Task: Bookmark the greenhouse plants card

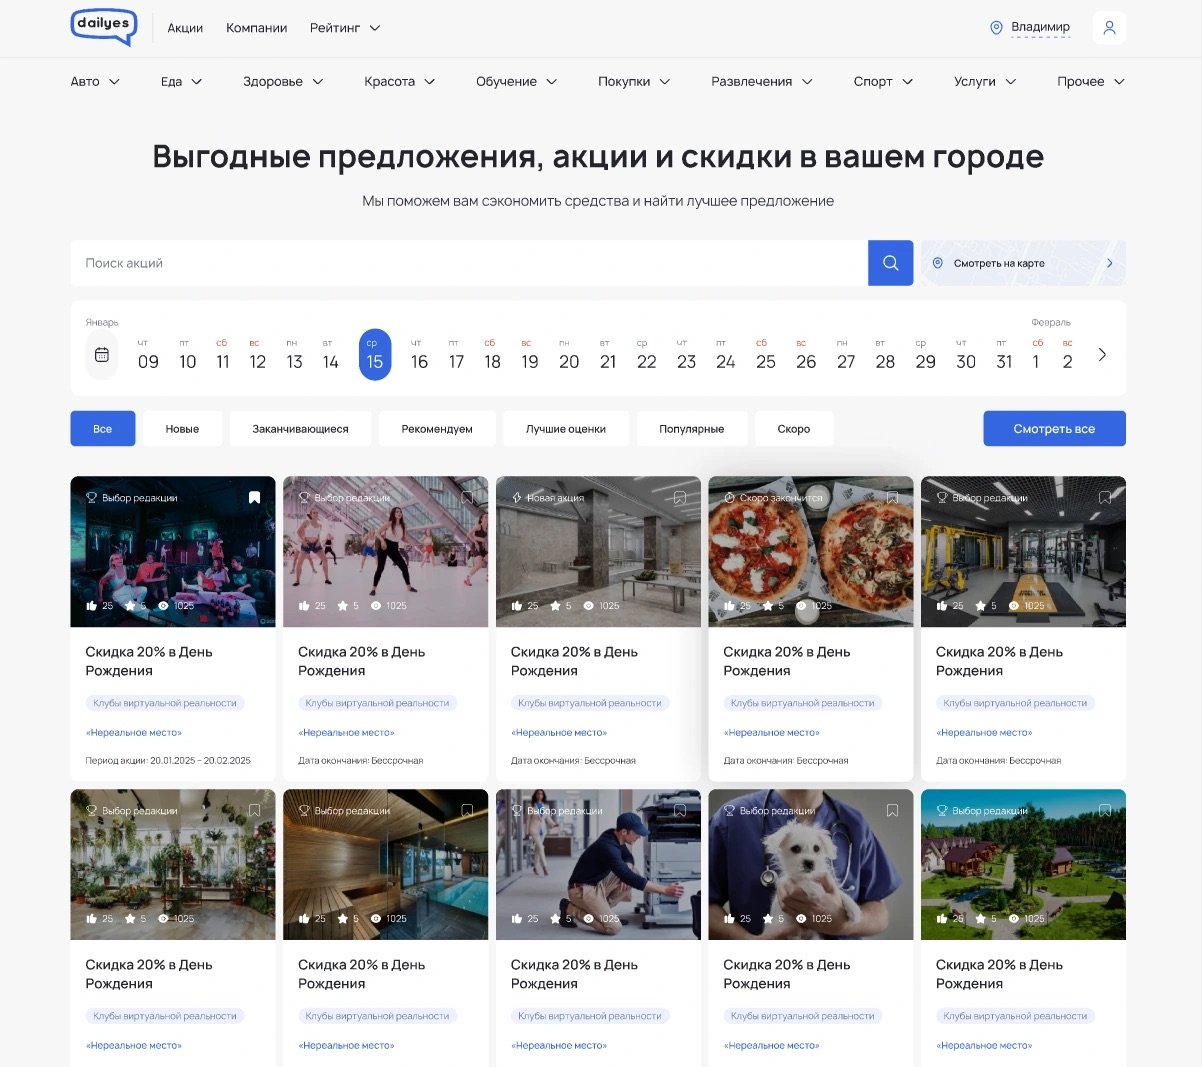Action: click(254, 811)
